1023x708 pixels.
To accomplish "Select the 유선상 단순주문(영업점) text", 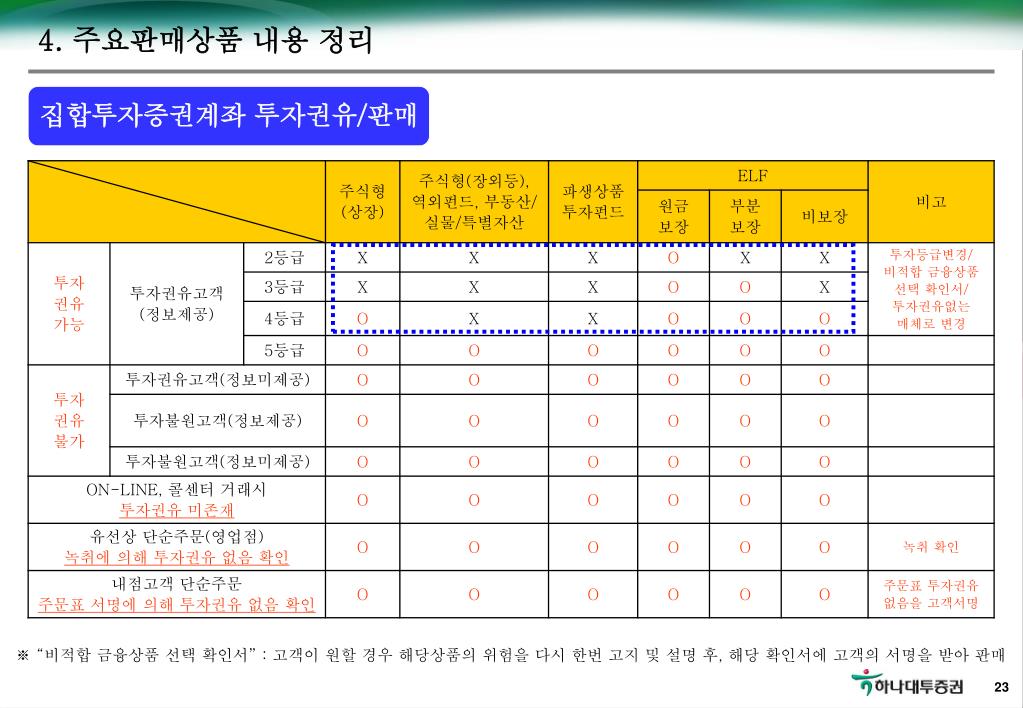I will (177, 536).
